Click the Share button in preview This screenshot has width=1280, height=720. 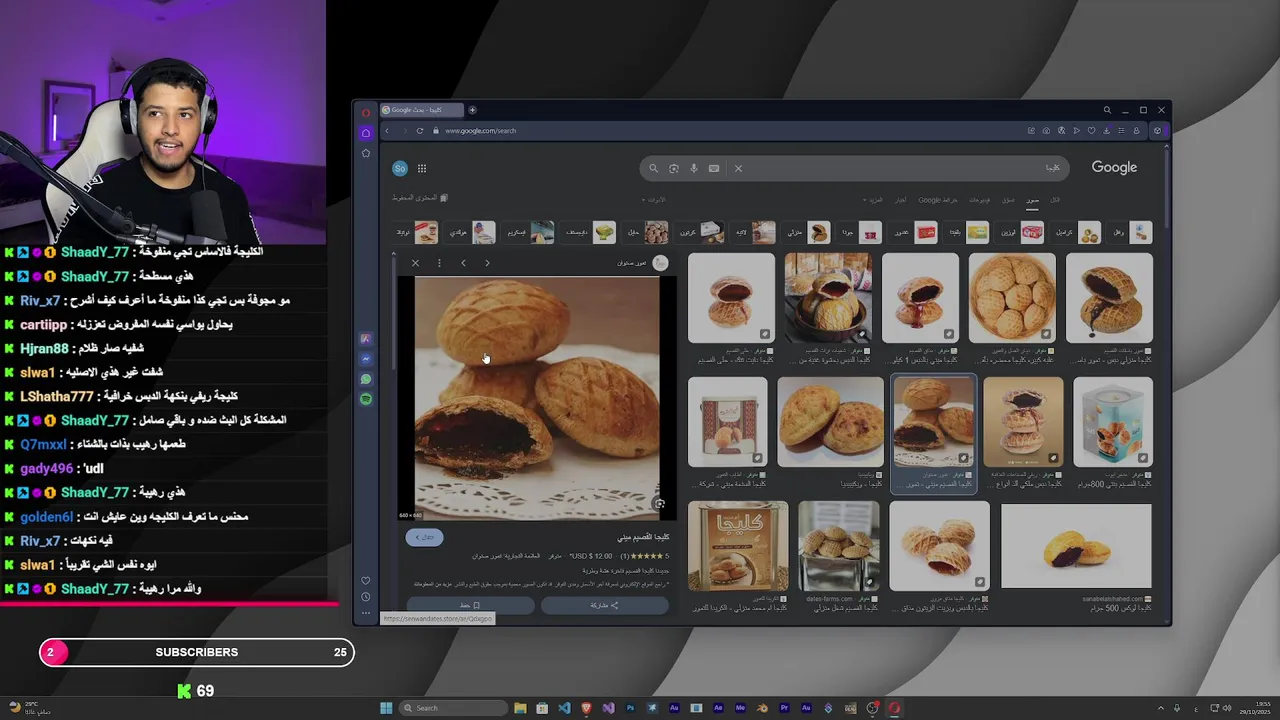click(604, 605)
